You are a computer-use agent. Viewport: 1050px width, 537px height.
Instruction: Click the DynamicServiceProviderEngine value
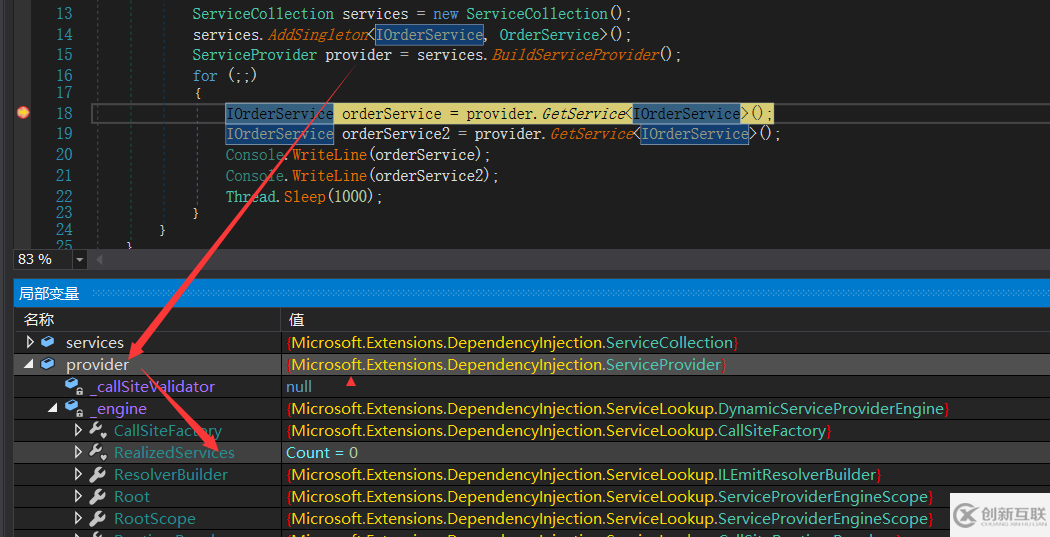pyautogui.click(x=617, y=409)
